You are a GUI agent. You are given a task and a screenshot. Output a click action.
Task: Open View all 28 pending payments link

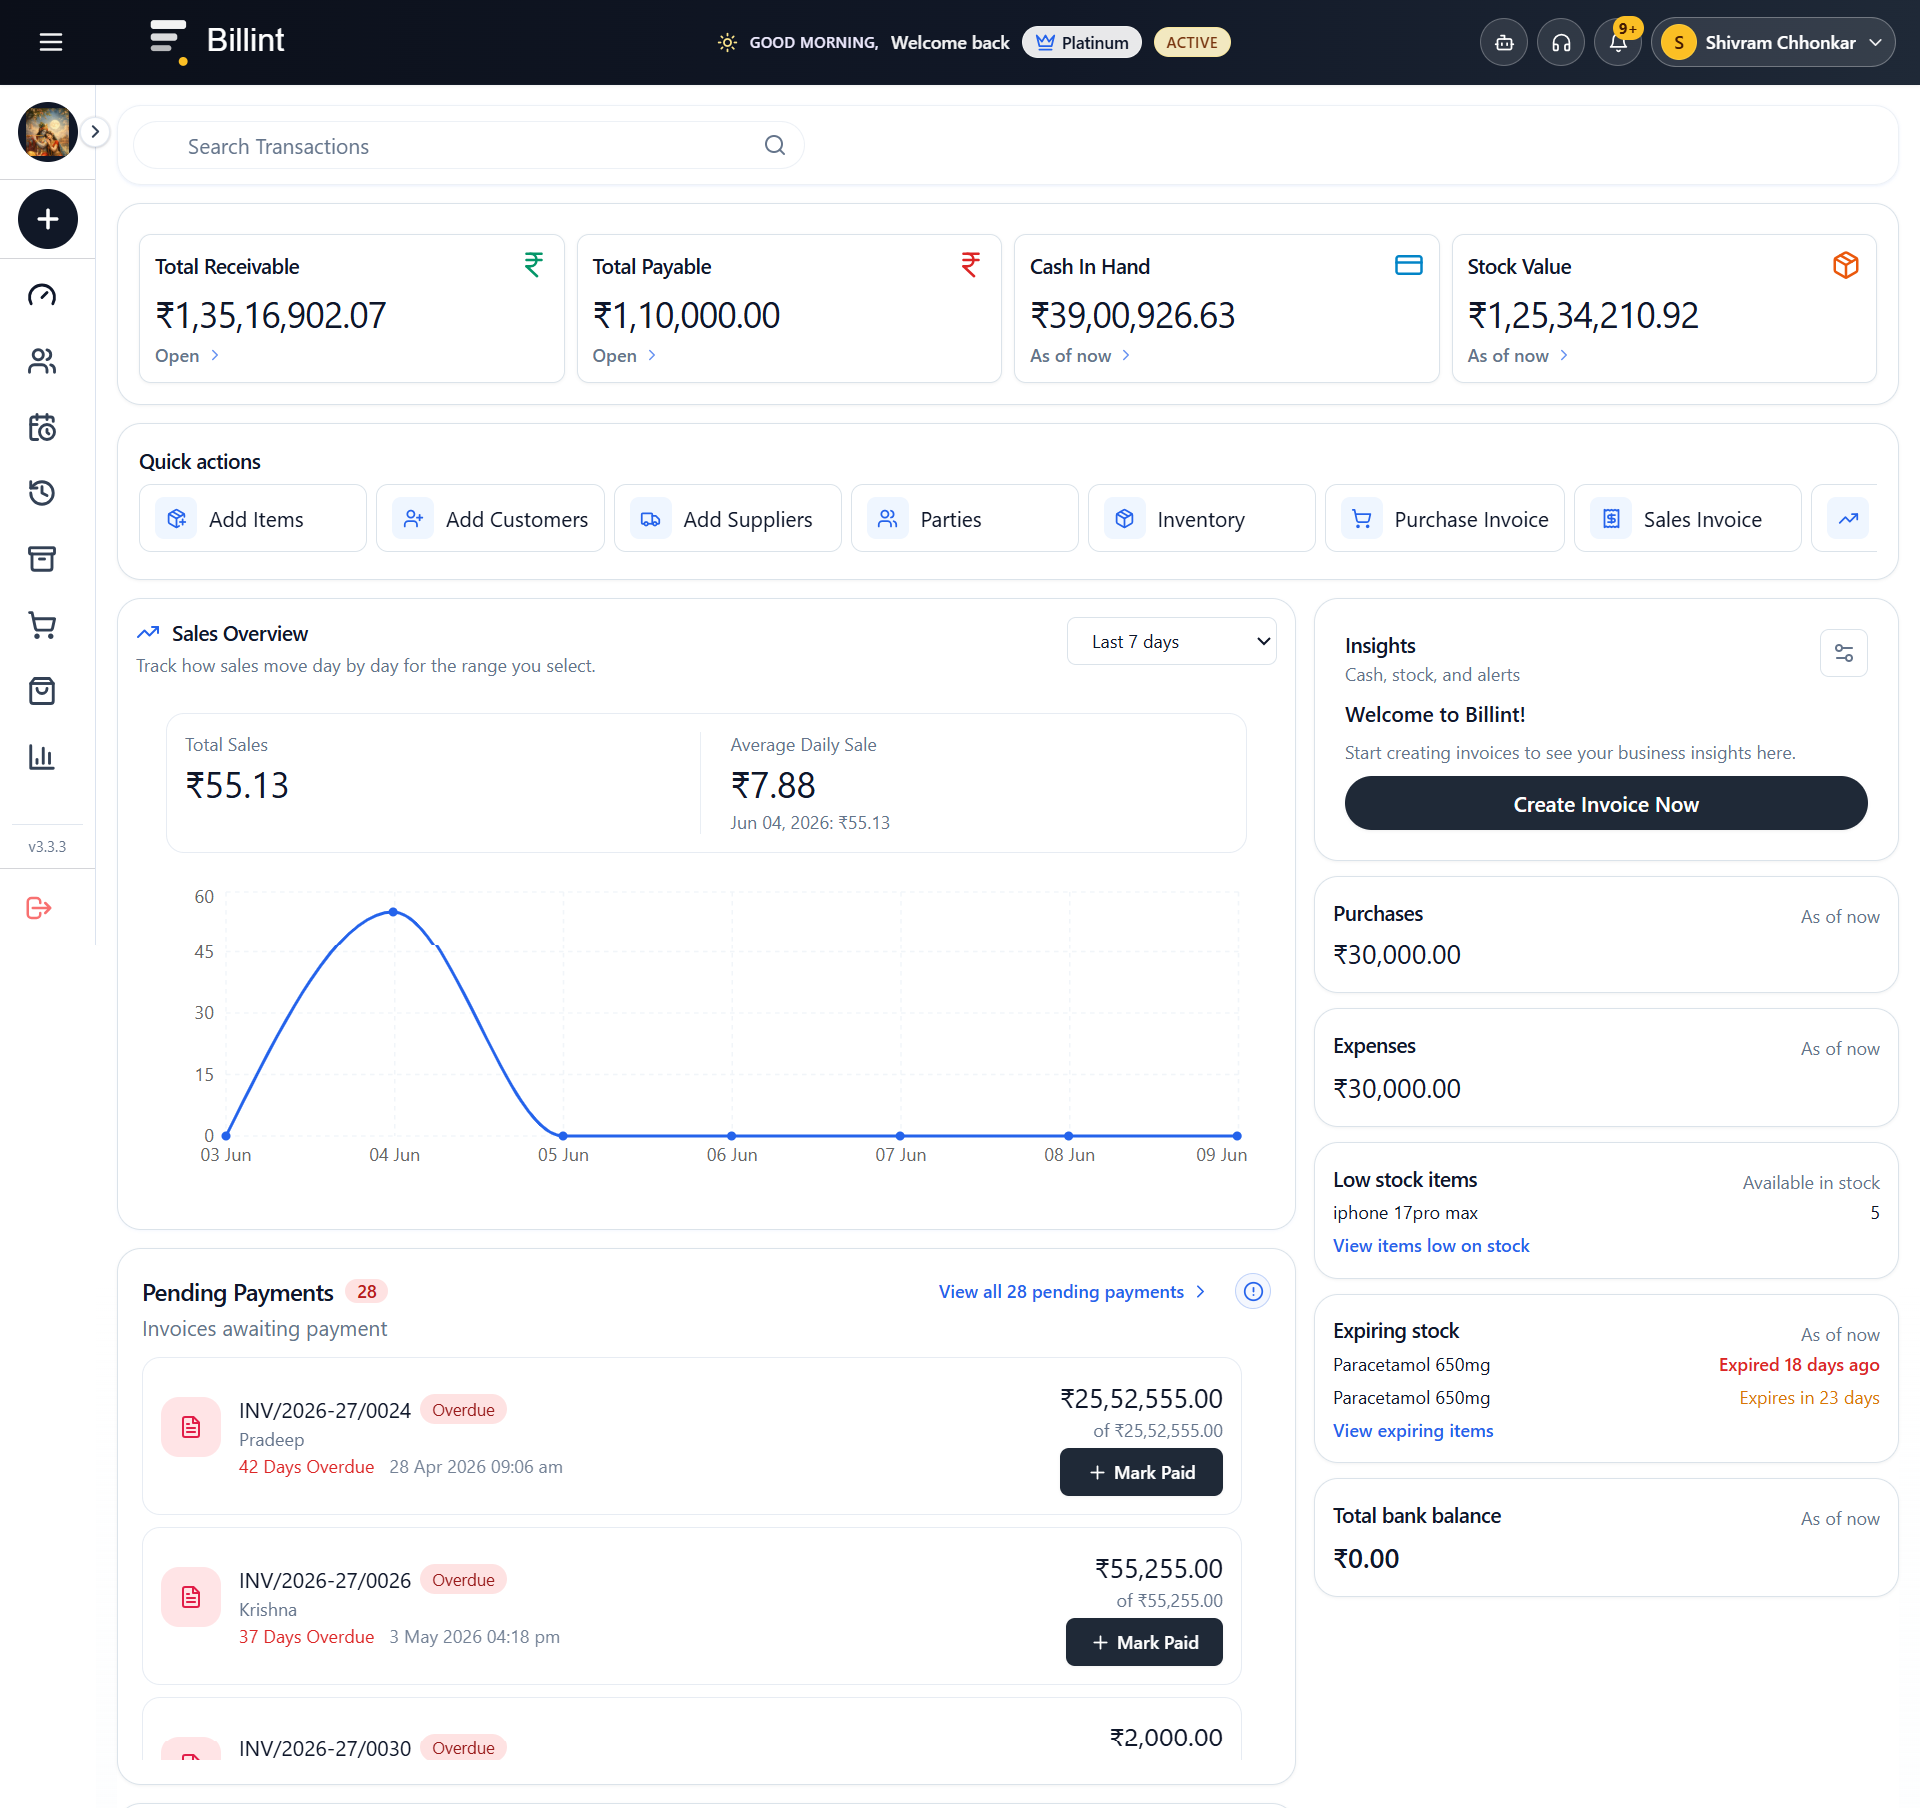[1071, 1292]
